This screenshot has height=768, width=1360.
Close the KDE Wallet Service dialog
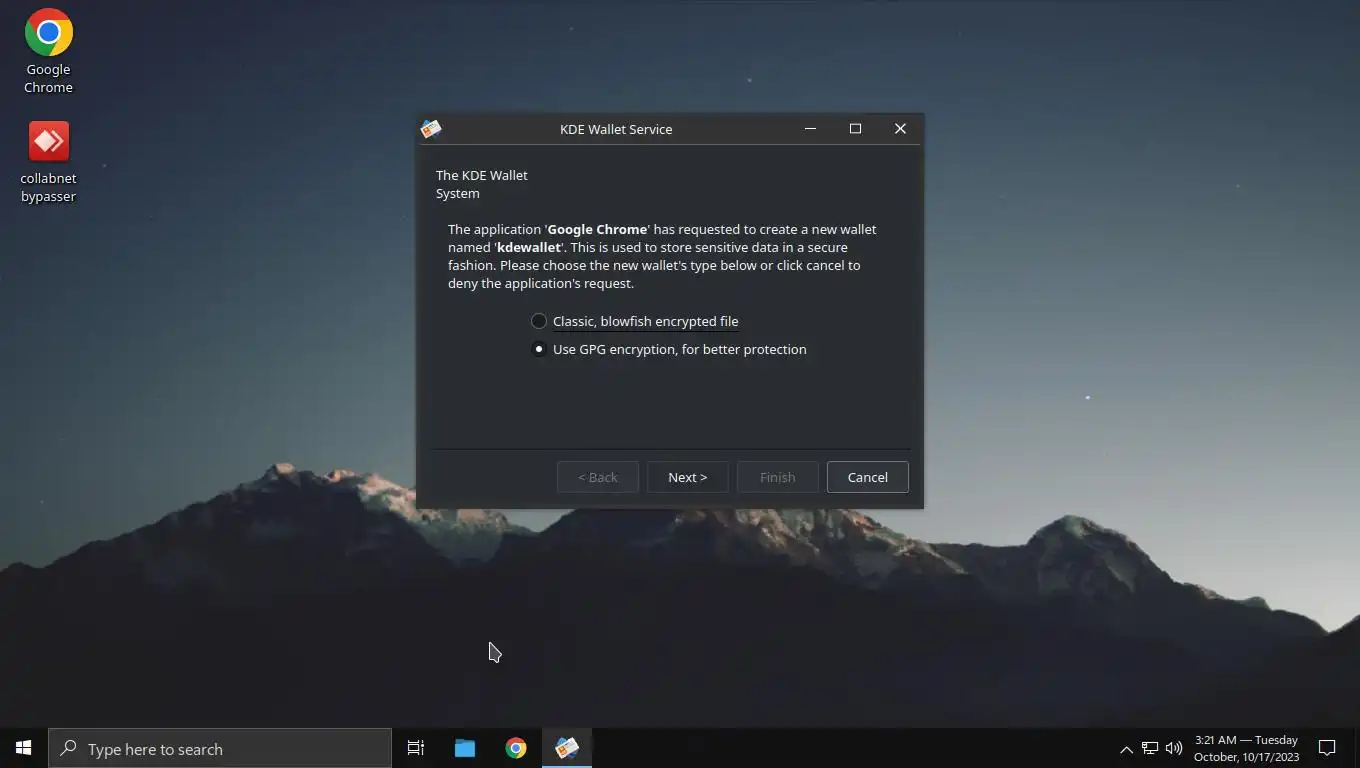pyautogui.click(x=900, y=129)
